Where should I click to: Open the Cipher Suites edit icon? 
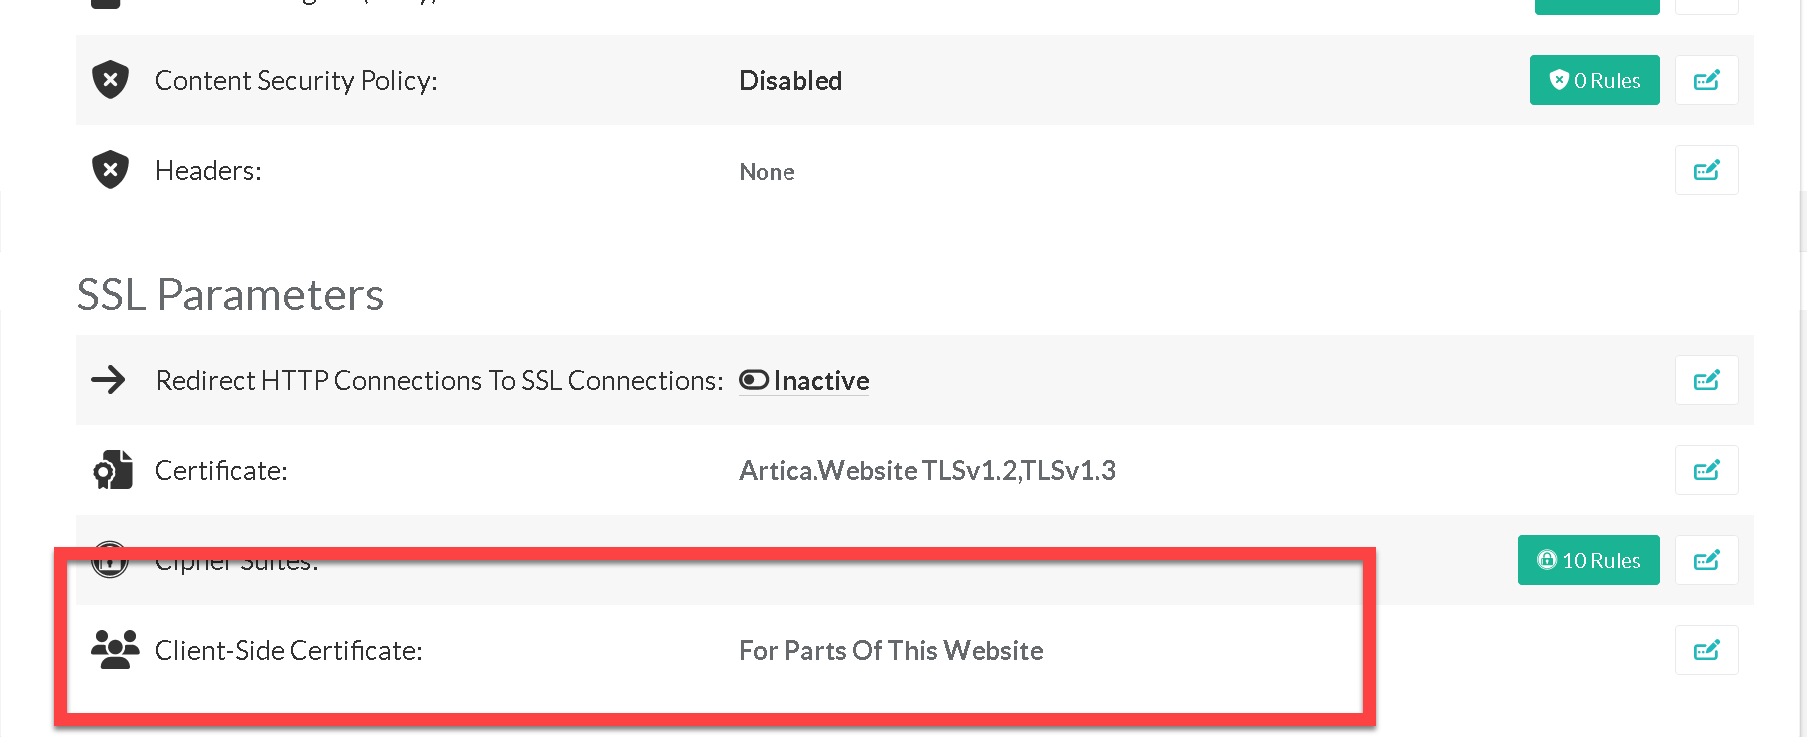click(1706, 560)
